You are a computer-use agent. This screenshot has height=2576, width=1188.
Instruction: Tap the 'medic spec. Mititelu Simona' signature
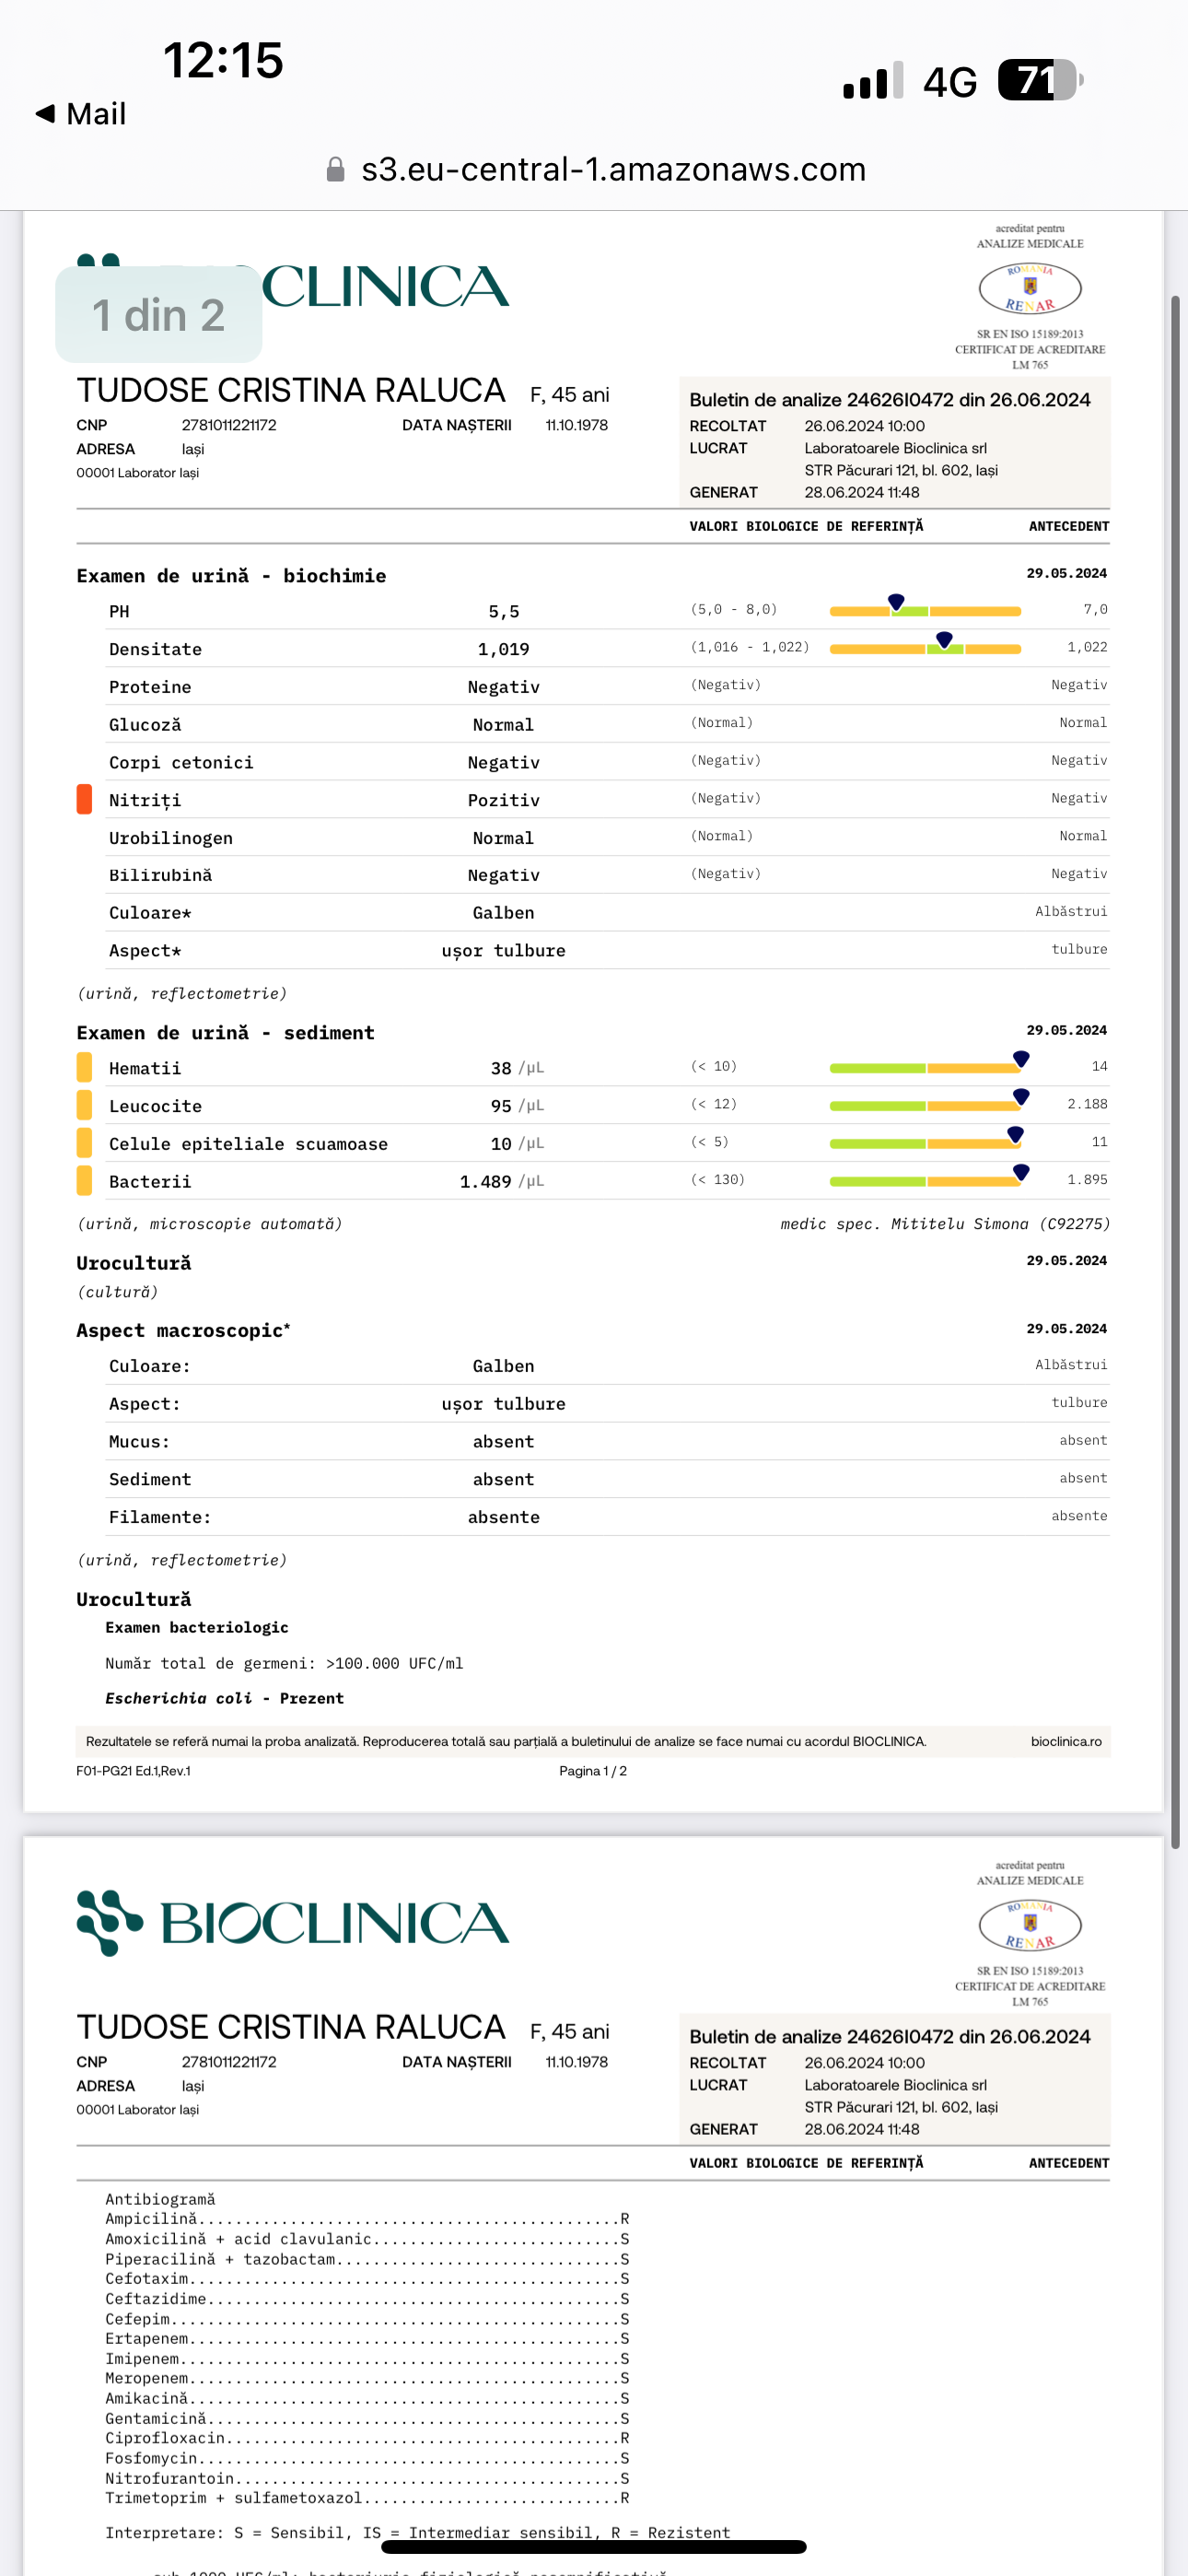[945, 1224]
